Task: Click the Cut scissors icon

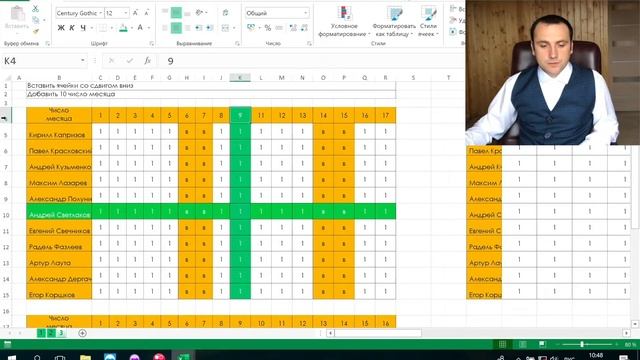Action: tap(36, 9)
